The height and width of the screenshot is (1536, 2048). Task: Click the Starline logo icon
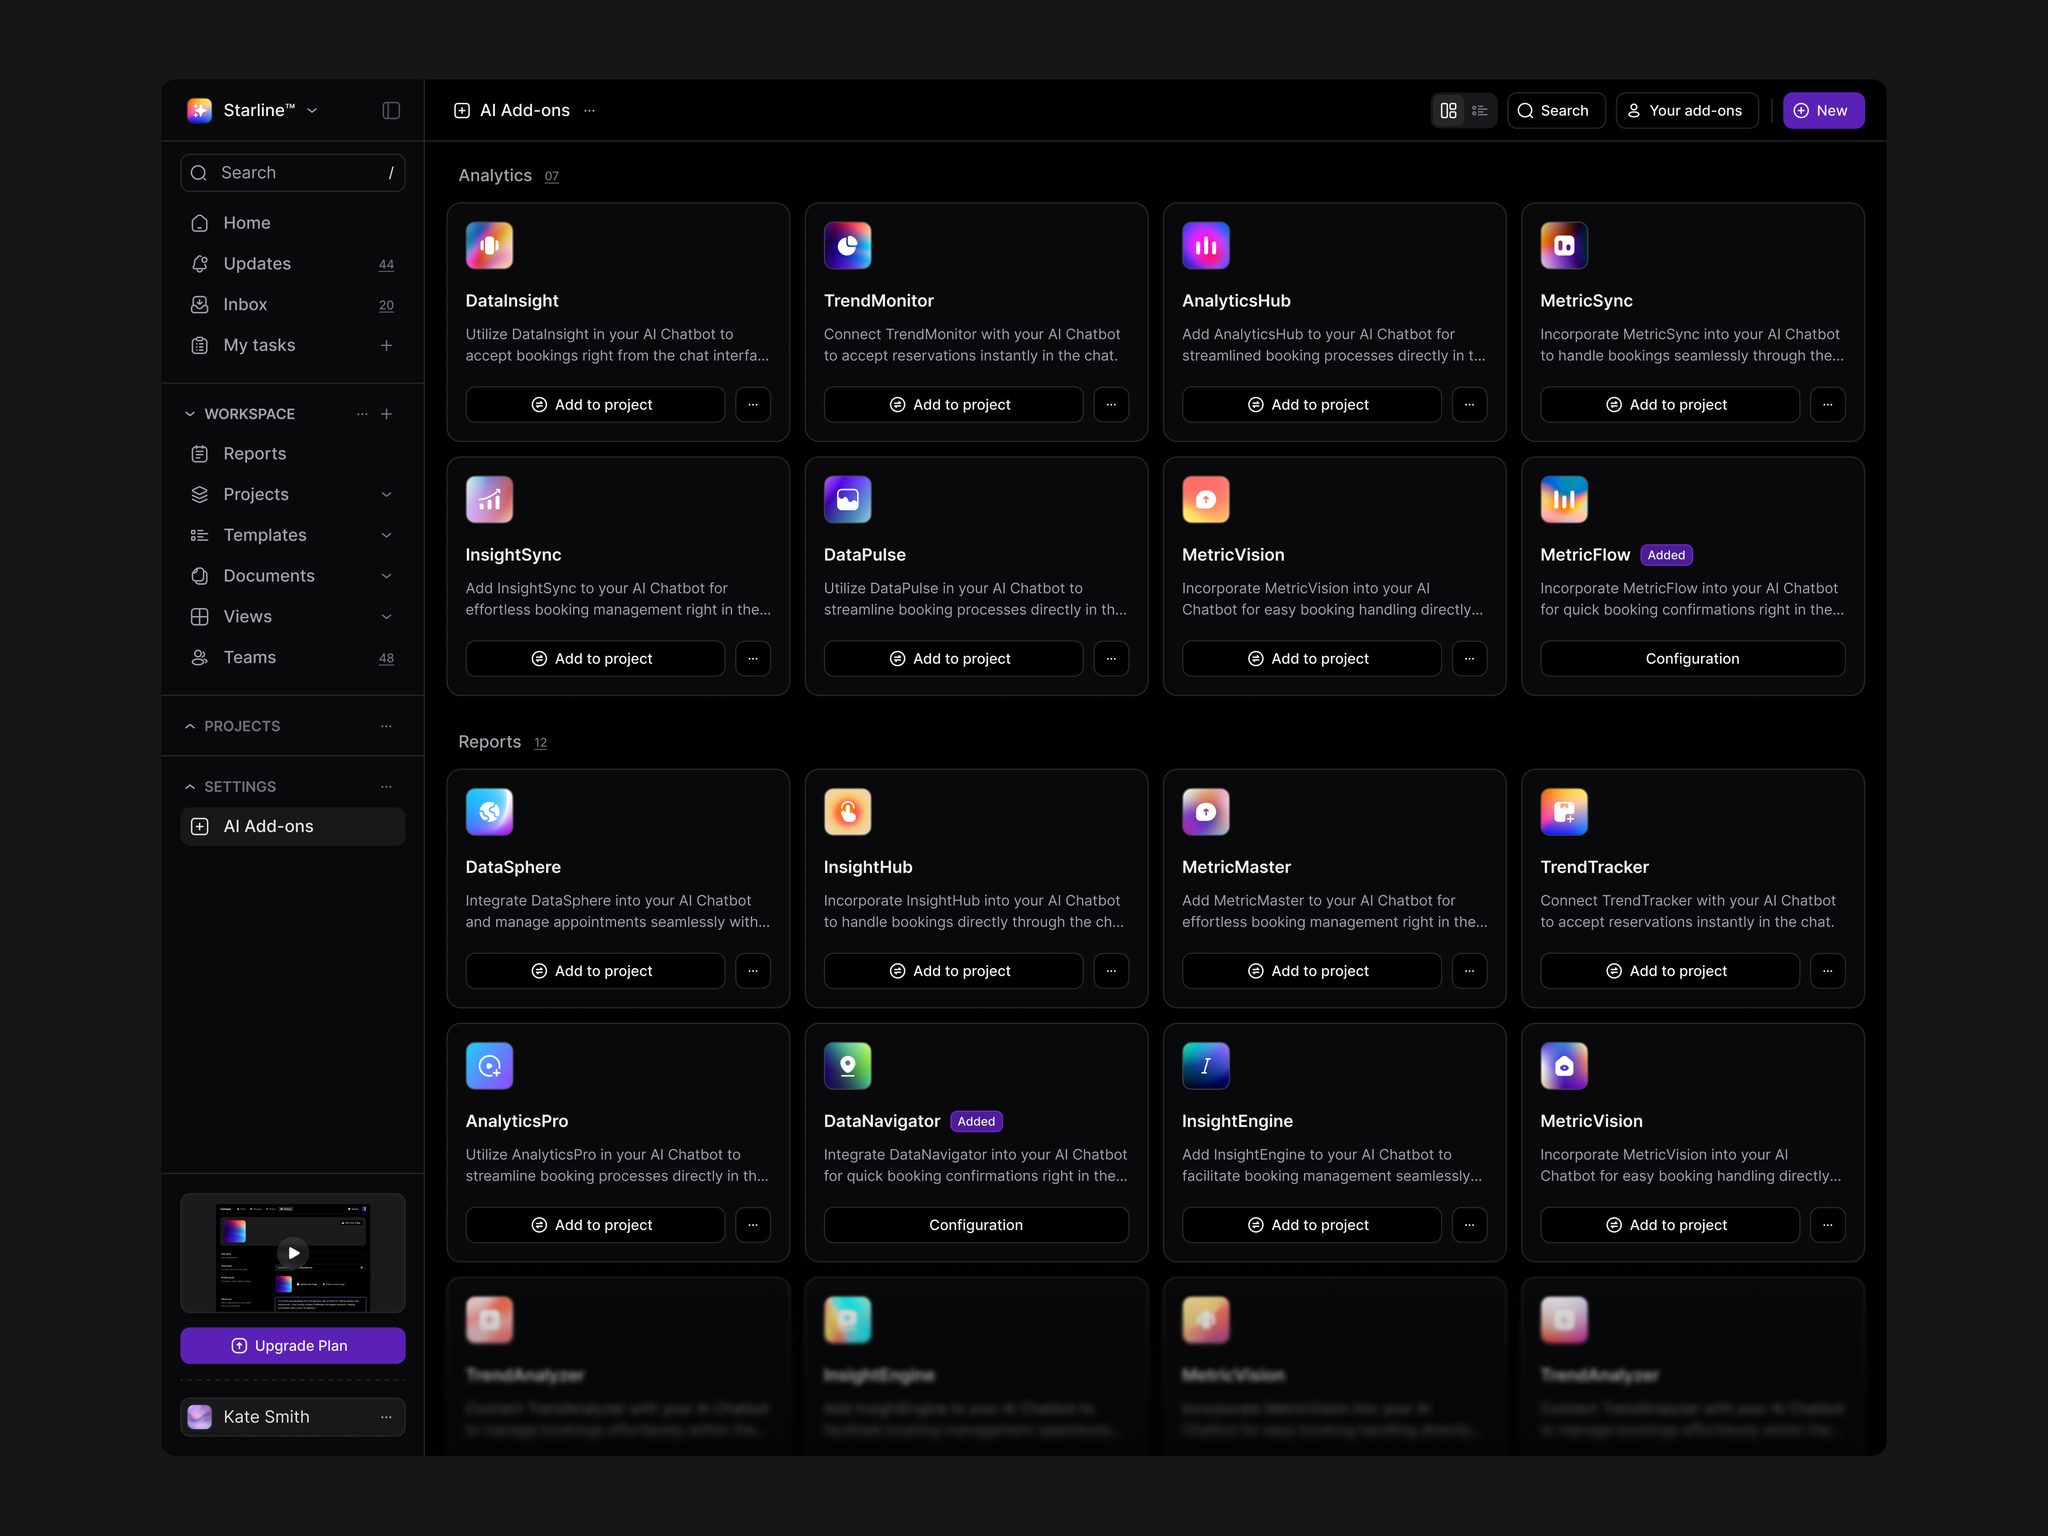tap(200, 110)
